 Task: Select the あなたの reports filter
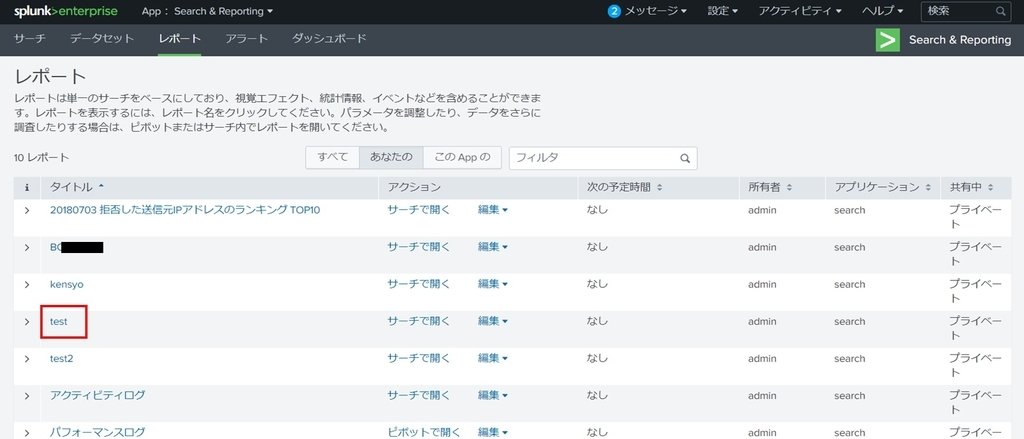click(x=391, y=158)
